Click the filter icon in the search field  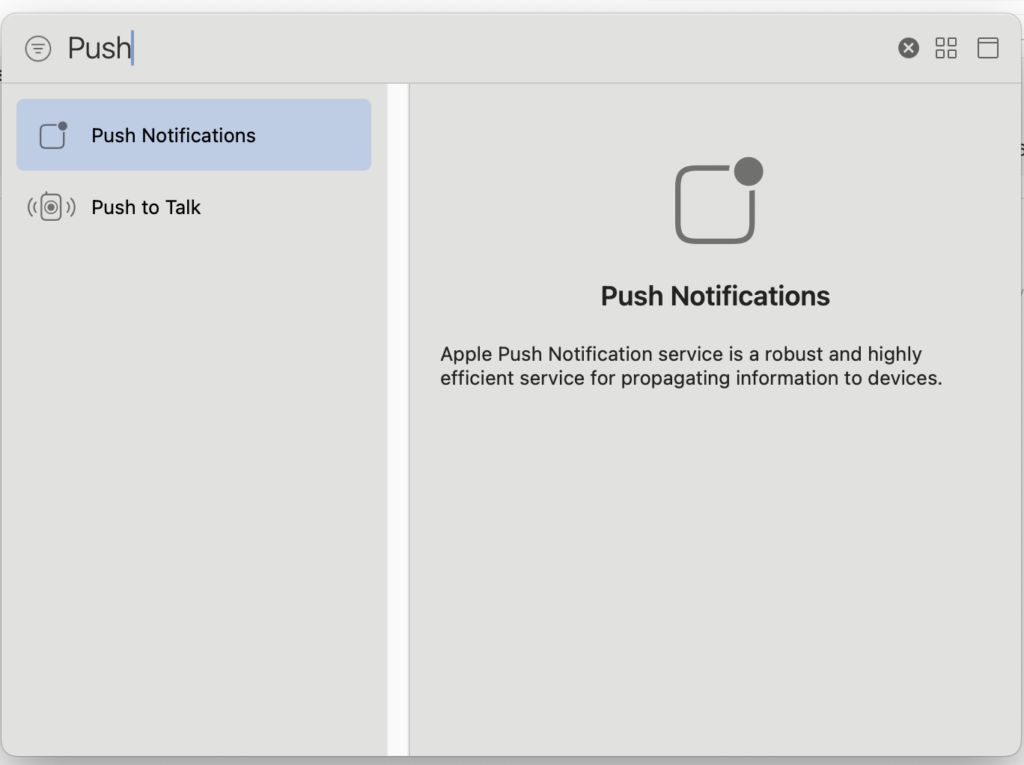[38, 47]
